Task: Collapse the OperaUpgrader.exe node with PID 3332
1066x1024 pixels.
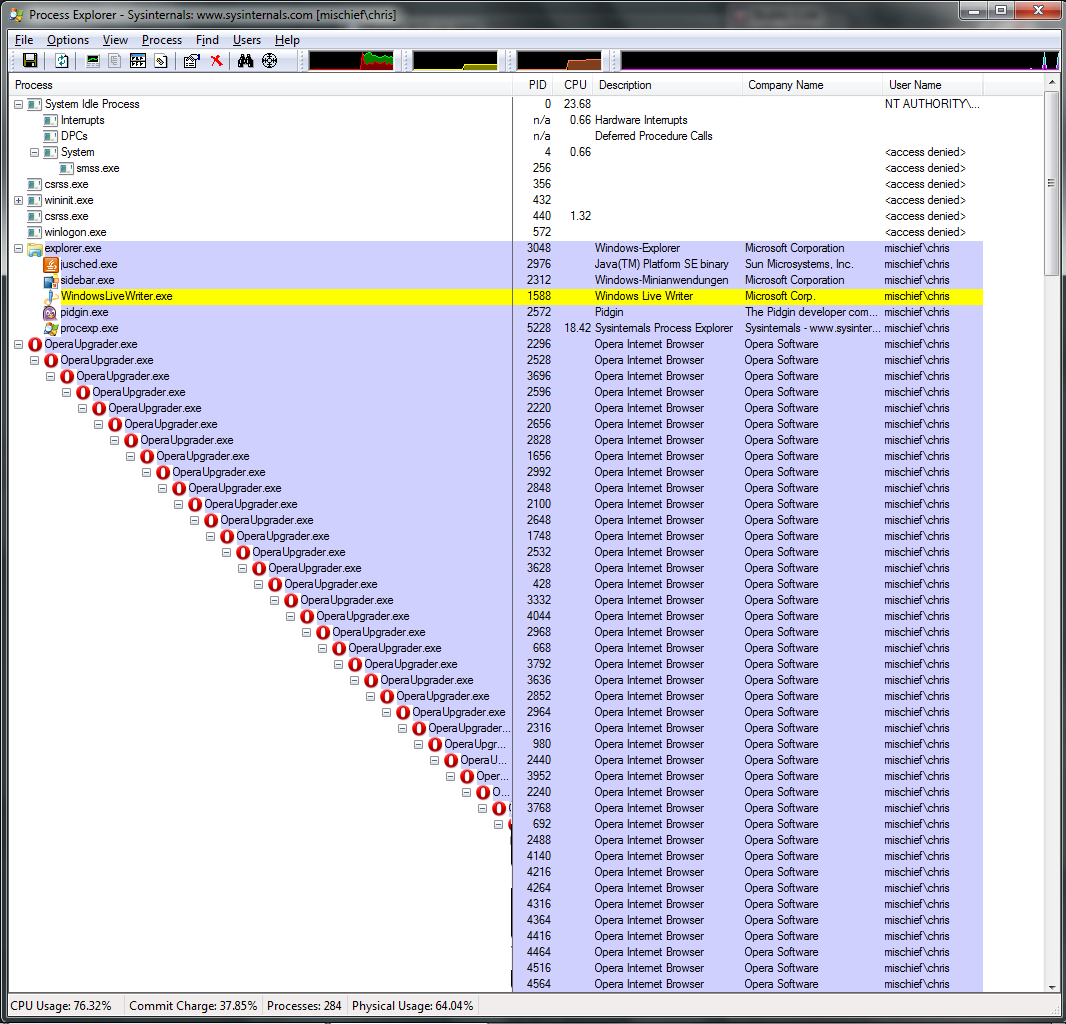Action: (x=274, y=600)
